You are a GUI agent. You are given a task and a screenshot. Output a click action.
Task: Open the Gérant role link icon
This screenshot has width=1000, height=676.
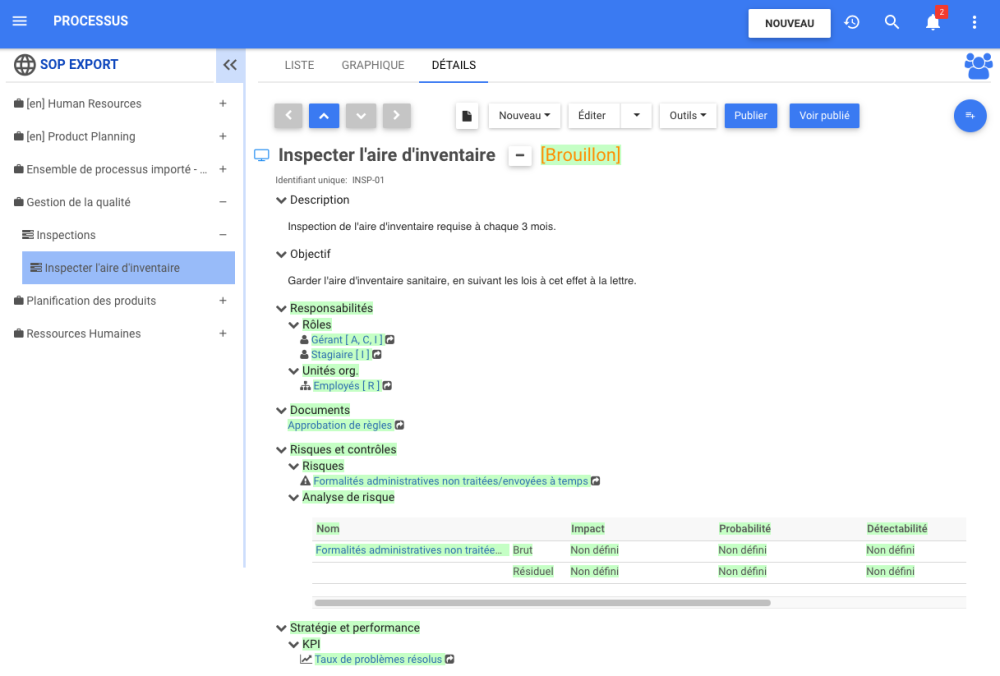click(x=390, y=340)
